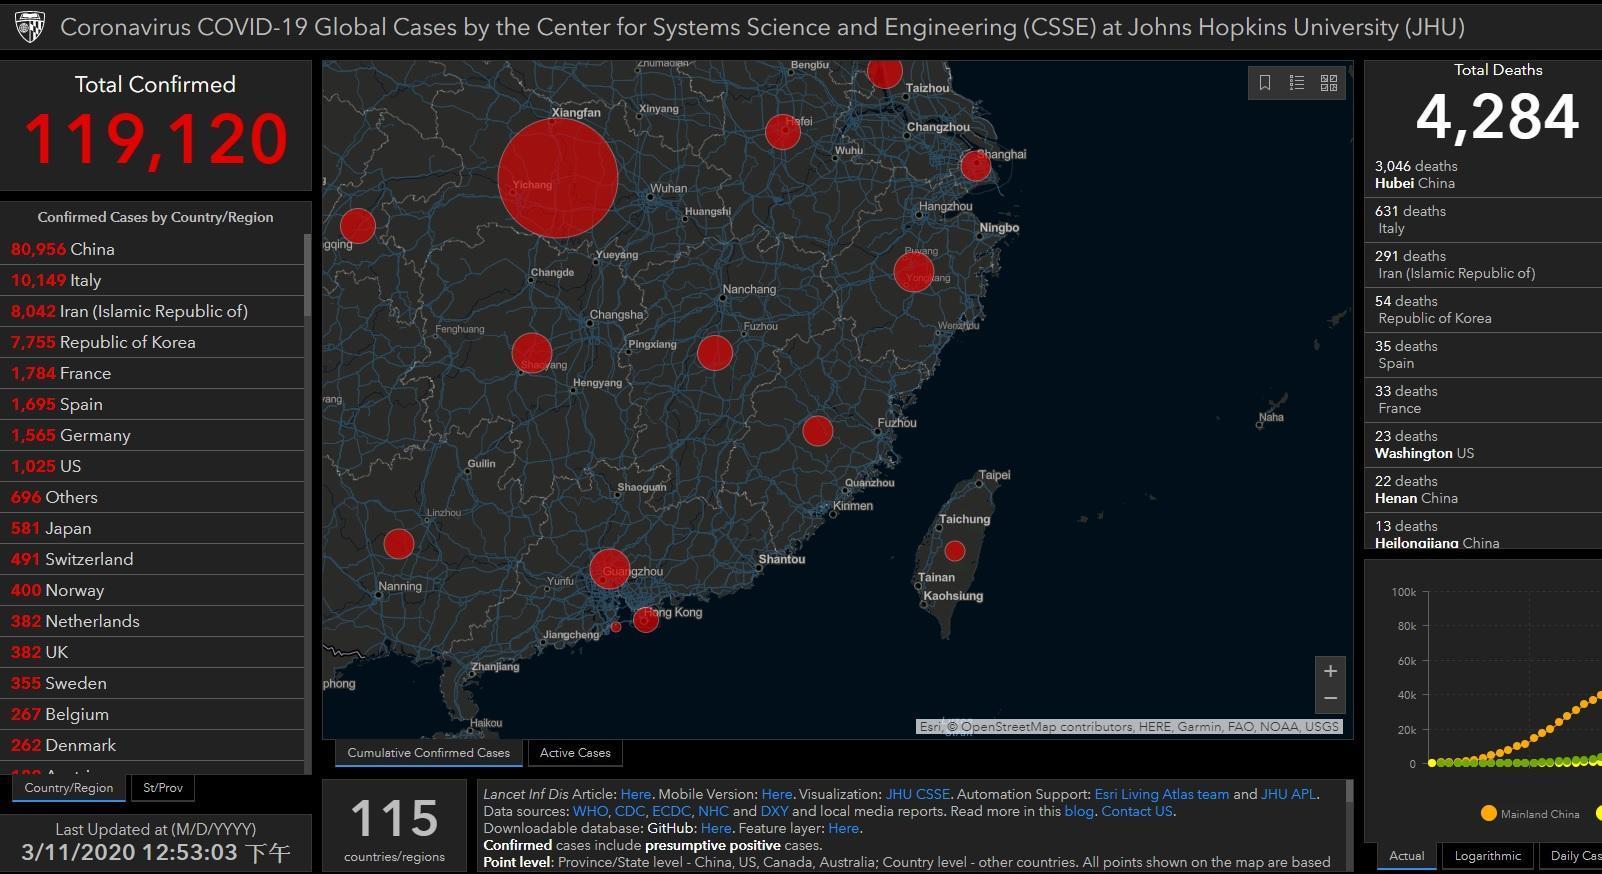Image resolution: width=1602 pixels, height=874 pixels.
Task: Switch to Active Cases tab
Action: [x=575, y=753]
